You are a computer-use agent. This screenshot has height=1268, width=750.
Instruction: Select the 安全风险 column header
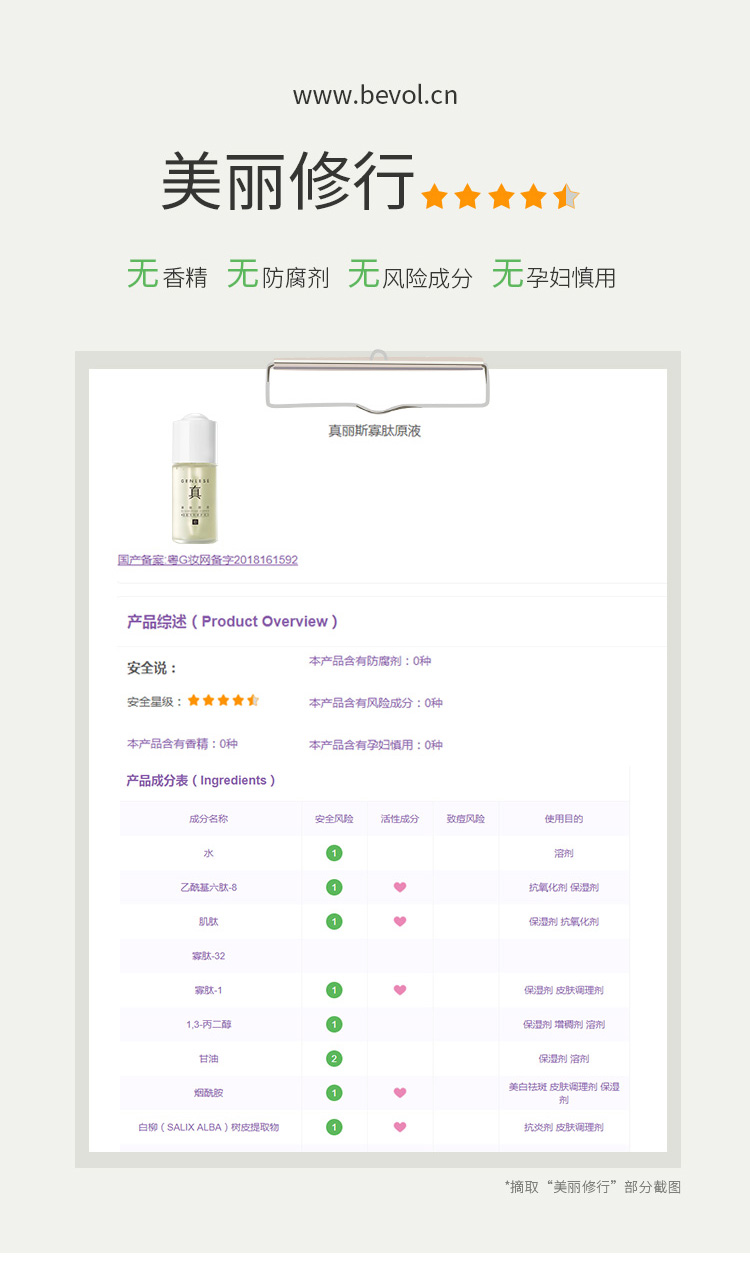coord(334,819)
